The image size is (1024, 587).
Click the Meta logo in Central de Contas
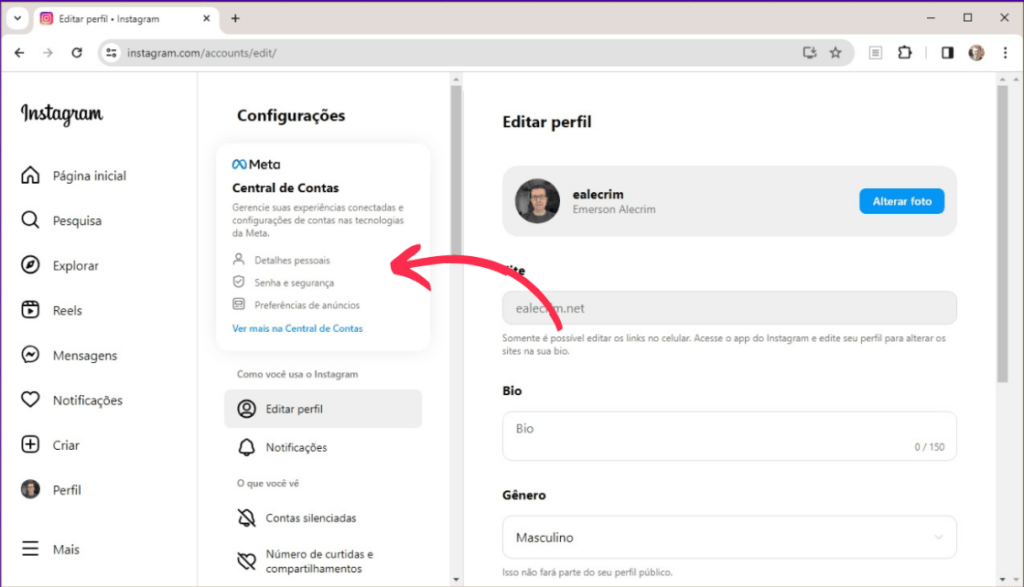coord(256,165)
